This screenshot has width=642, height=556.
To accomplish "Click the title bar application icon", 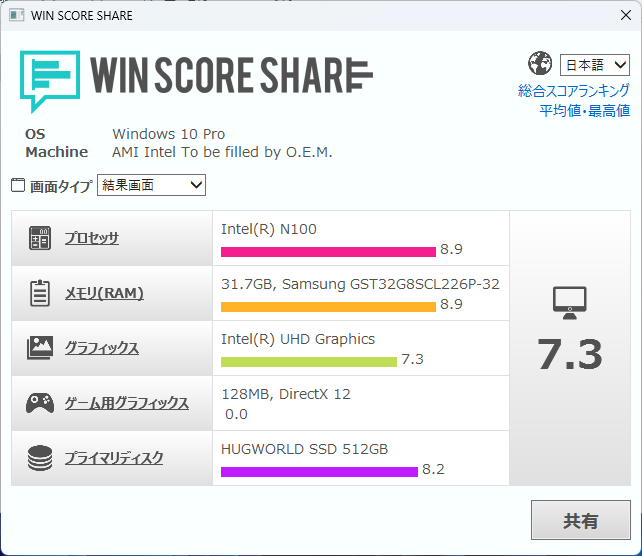I will (16, 16).
